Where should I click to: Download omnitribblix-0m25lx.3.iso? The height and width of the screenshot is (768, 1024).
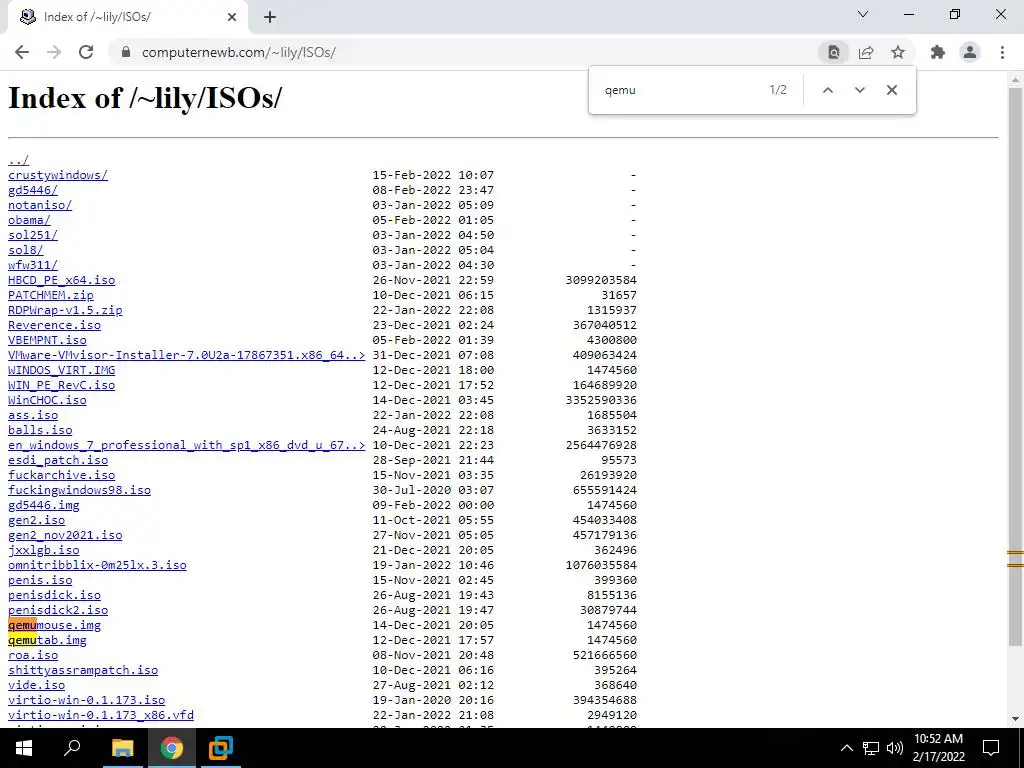(x=97, y=566)
